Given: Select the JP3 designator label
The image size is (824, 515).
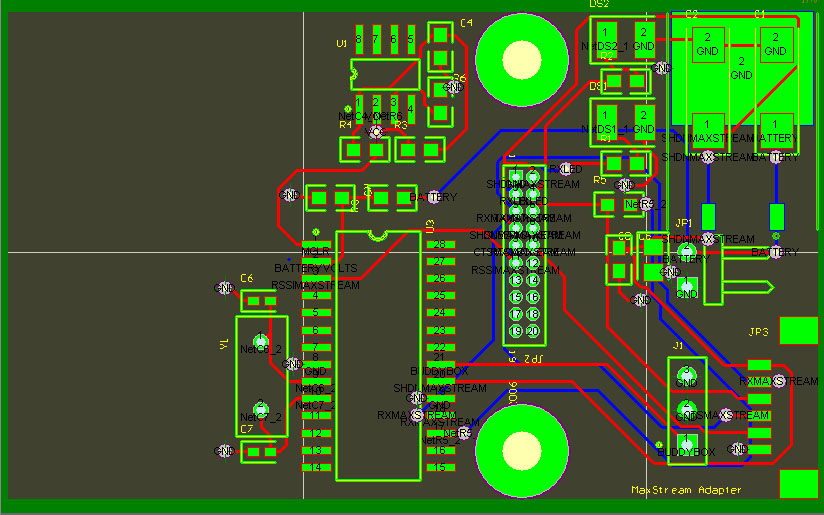Looking at the screenshot, I should (x=759, y=332).
